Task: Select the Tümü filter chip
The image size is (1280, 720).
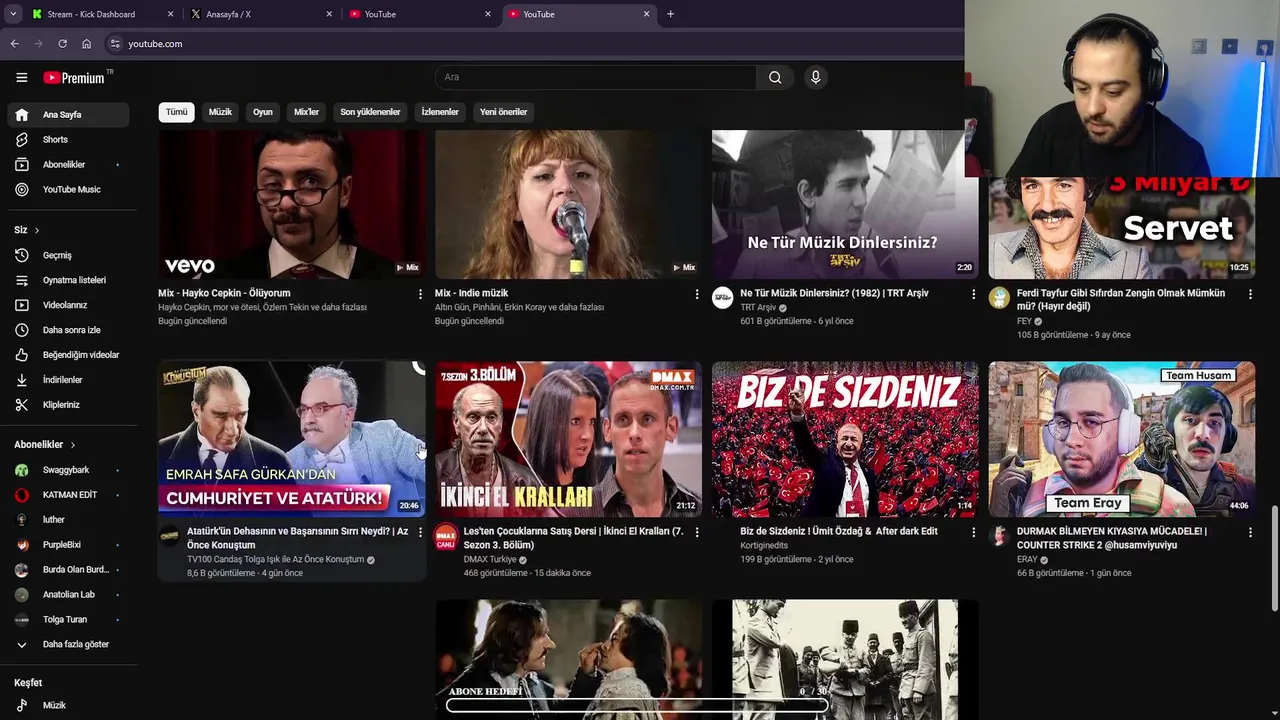Action: pos(176,112)
